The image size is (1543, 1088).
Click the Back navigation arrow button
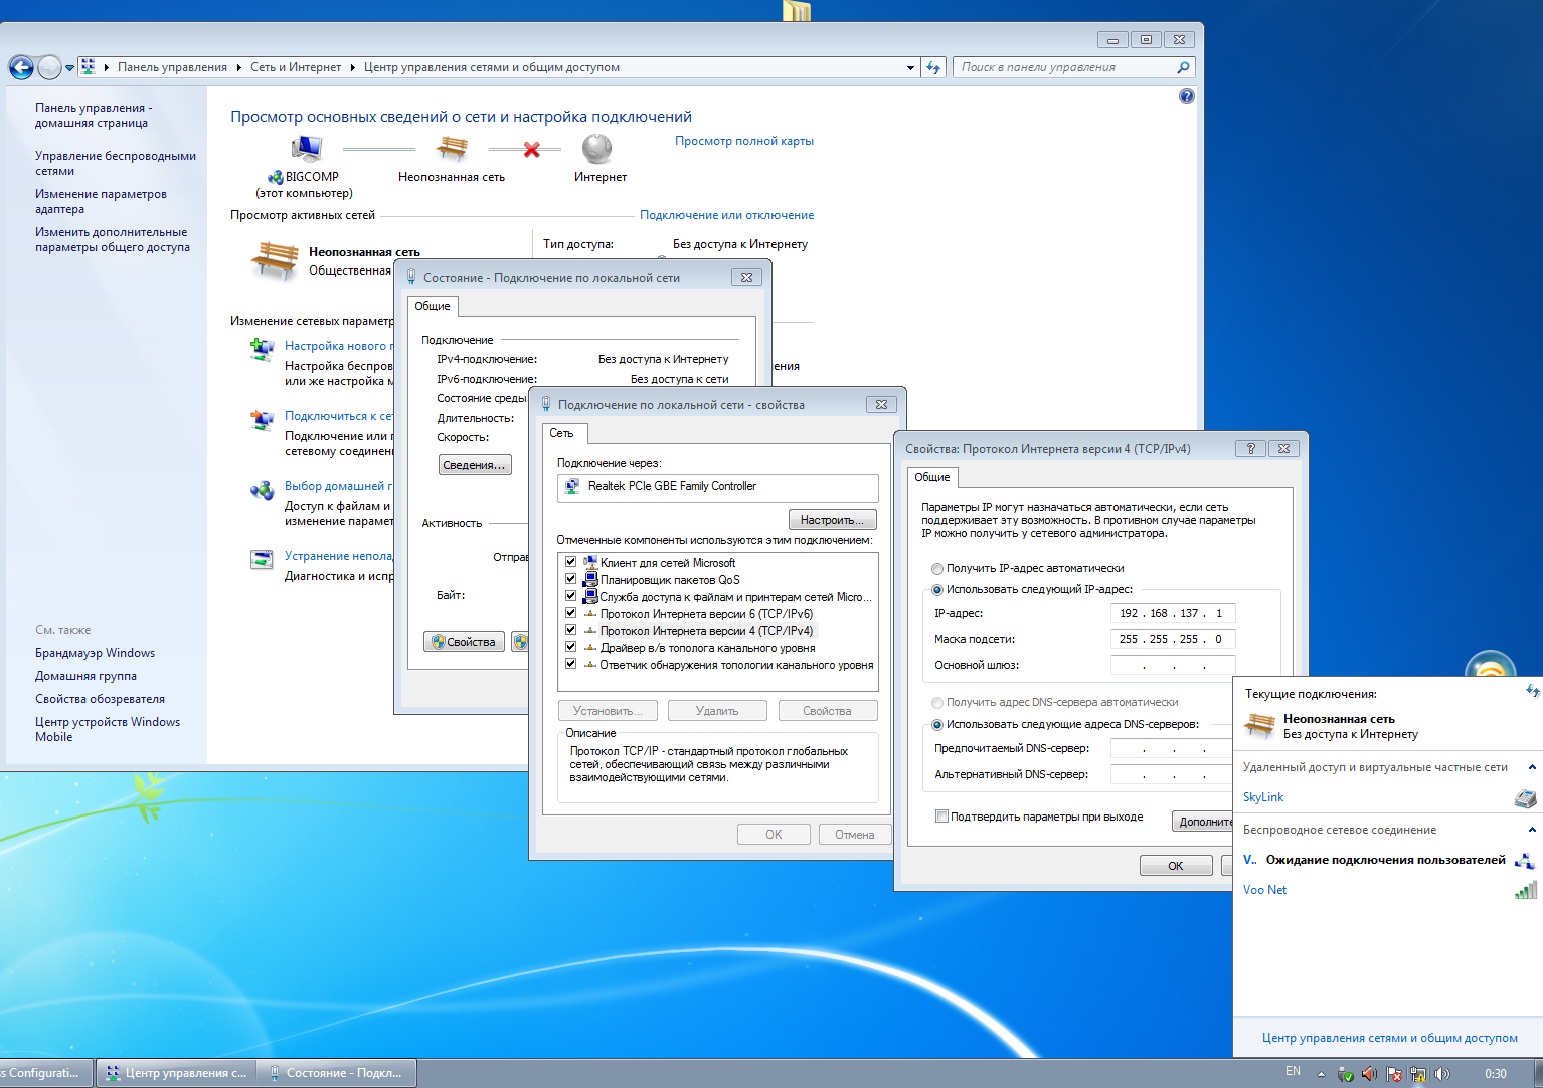(x=21, y=67)
